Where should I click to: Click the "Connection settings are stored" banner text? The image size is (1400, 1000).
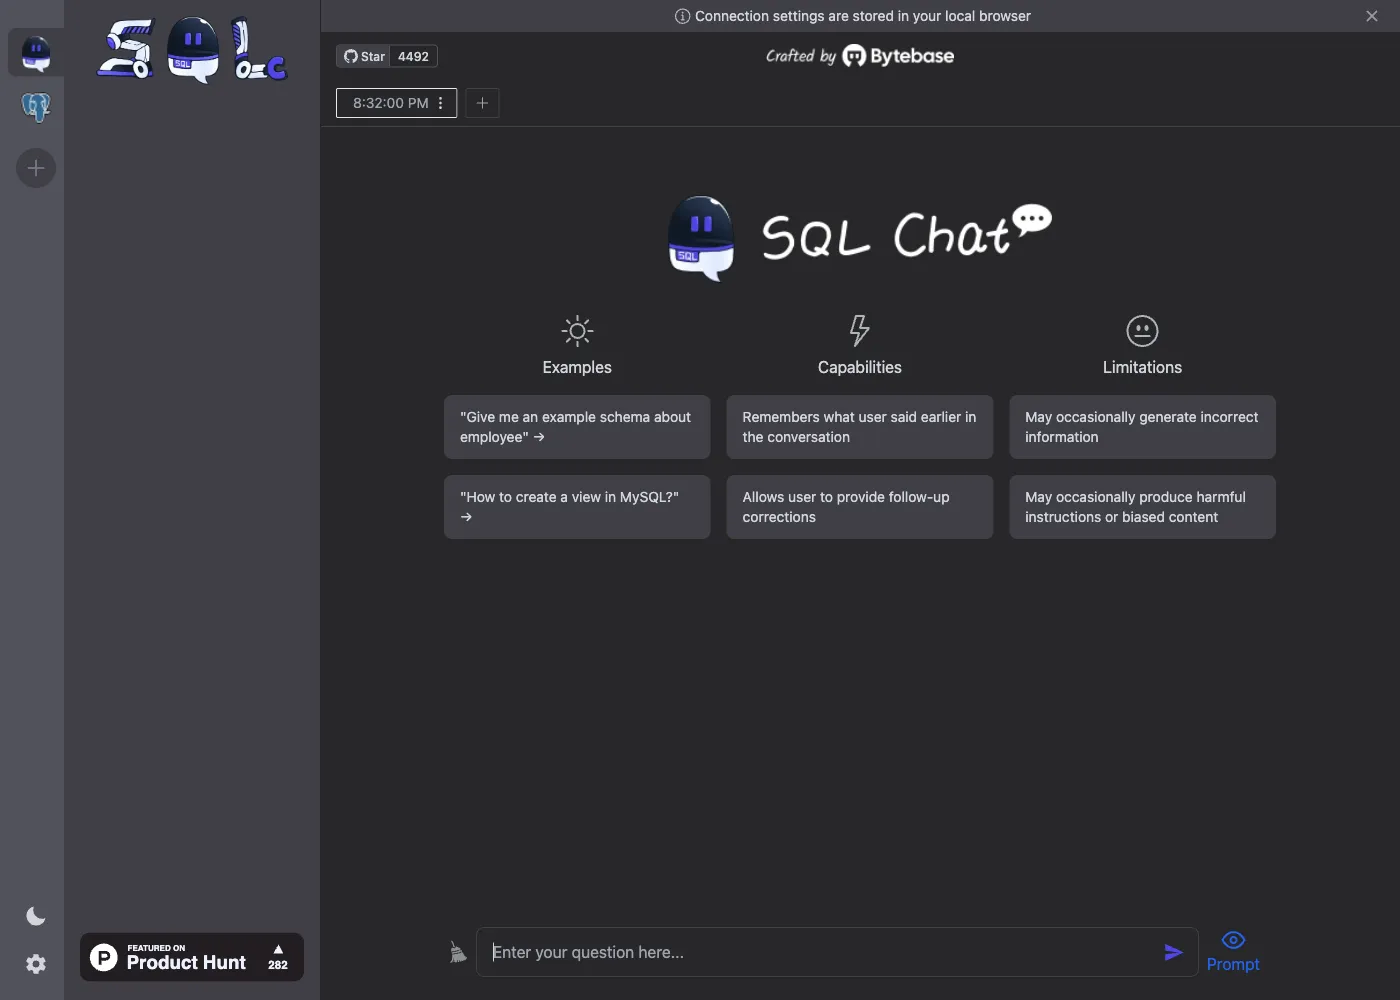click(x=862, y=16)
